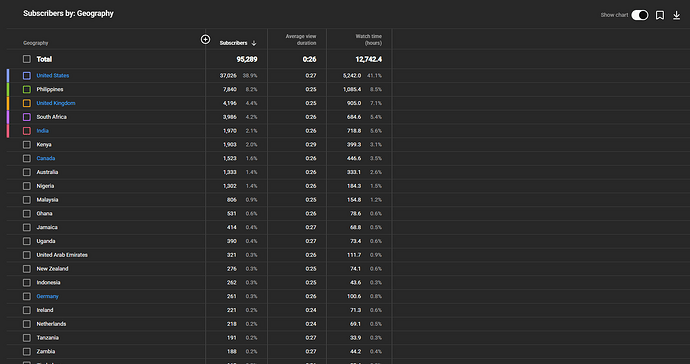690x364 pixels.
Task: Click the Ghana row name
Action: (x=44, y=213)
